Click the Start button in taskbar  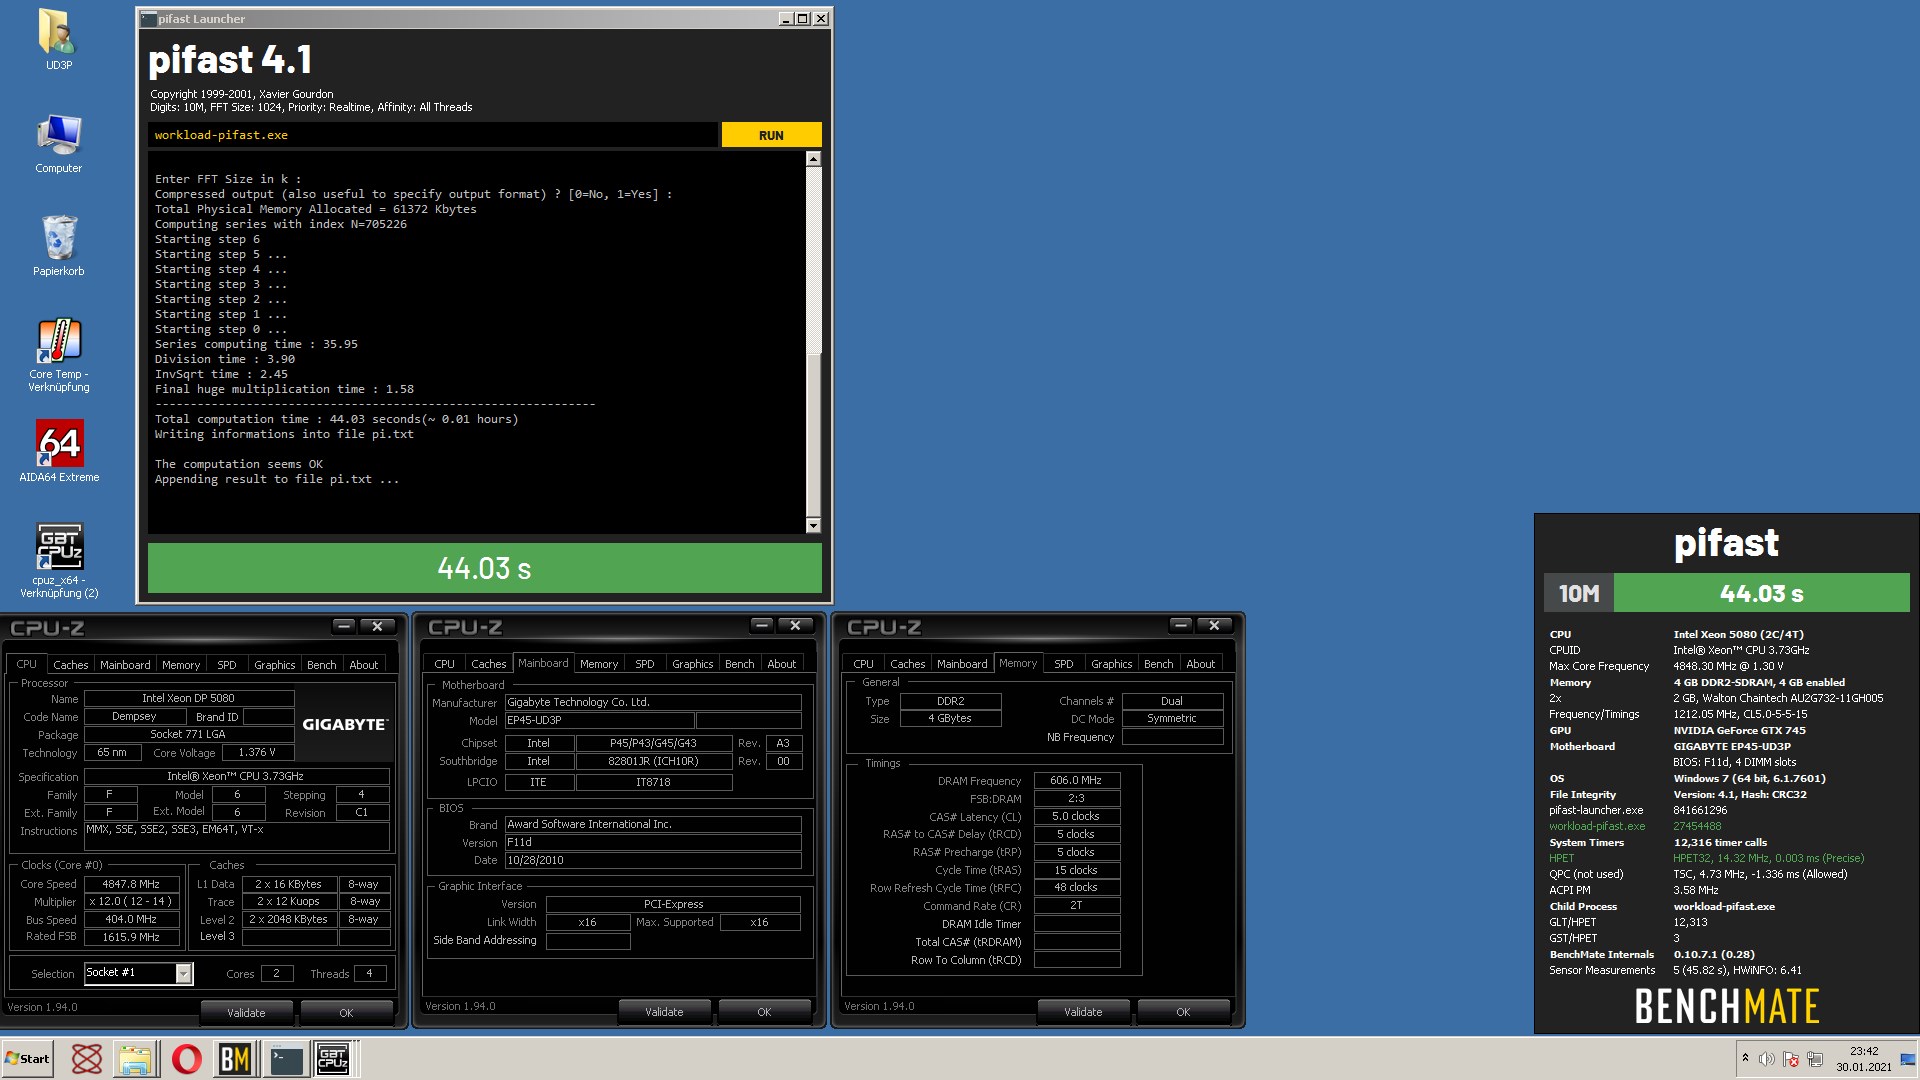coord(27,1059)
